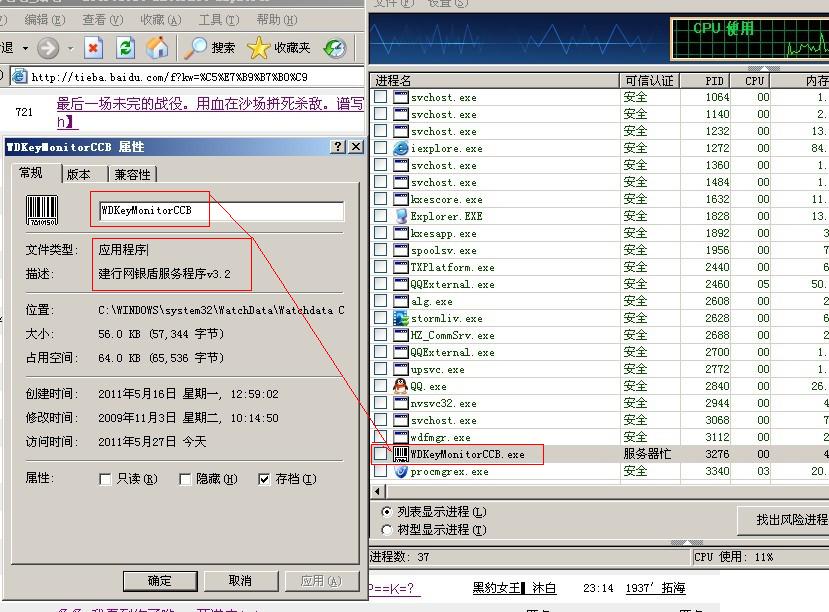
Task: Click the iexplore.exe process icon
Action: pyautogui.click(x=401, y=149)
